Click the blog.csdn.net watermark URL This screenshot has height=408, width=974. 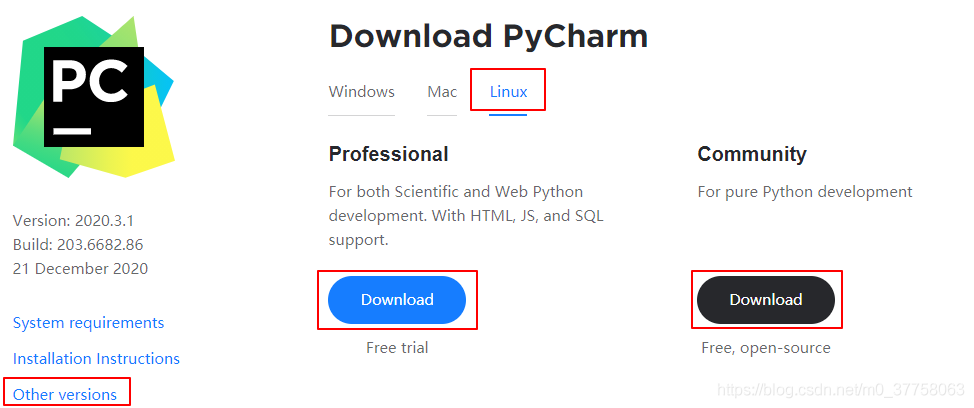tap(839, 386)
